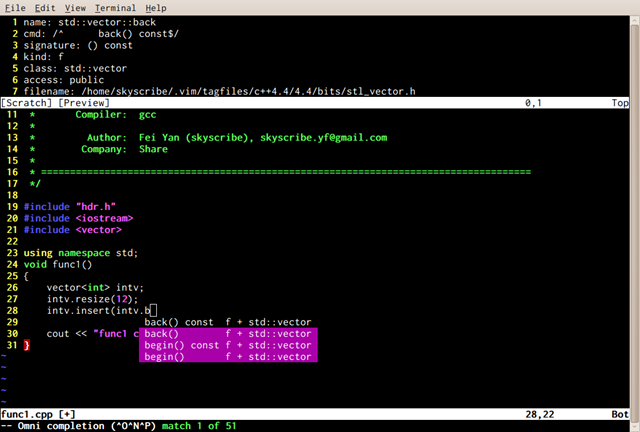Click '#include <iostream>' line
Screen dimensions: 640x432
pyautogui.click(x=78, y=218)
